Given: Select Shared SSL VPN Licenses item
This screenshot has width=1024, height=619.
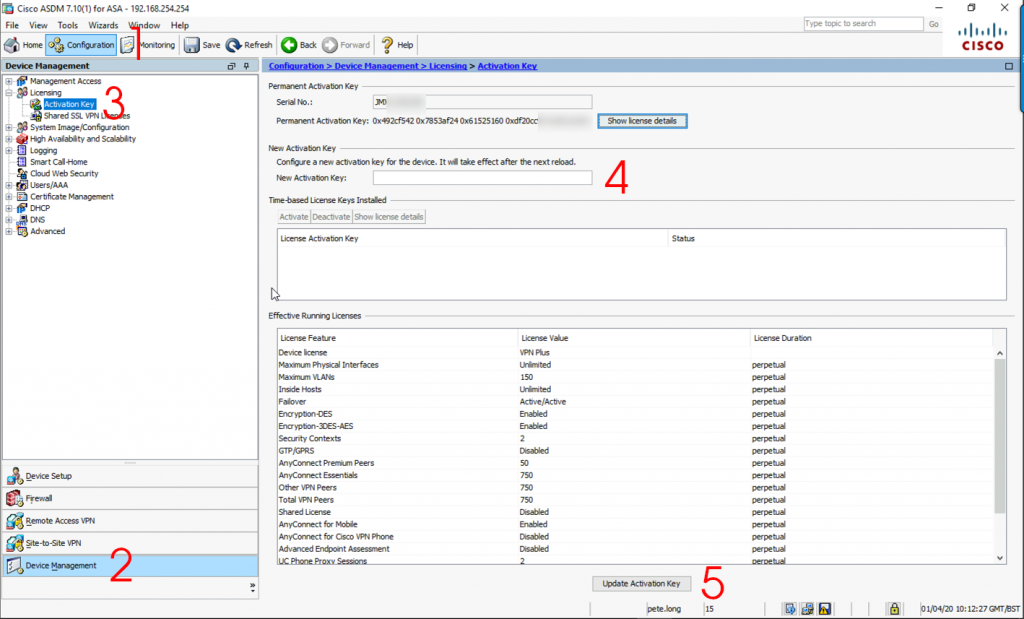Looking at the screenshot, I should (87, 116).
